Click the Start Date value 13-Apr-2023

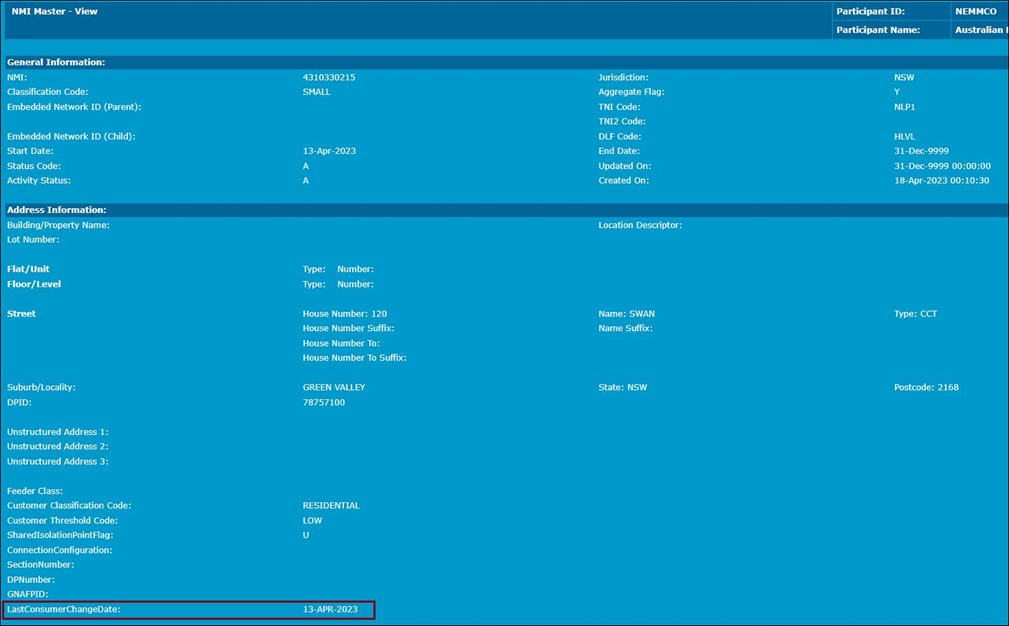(329, 151)
